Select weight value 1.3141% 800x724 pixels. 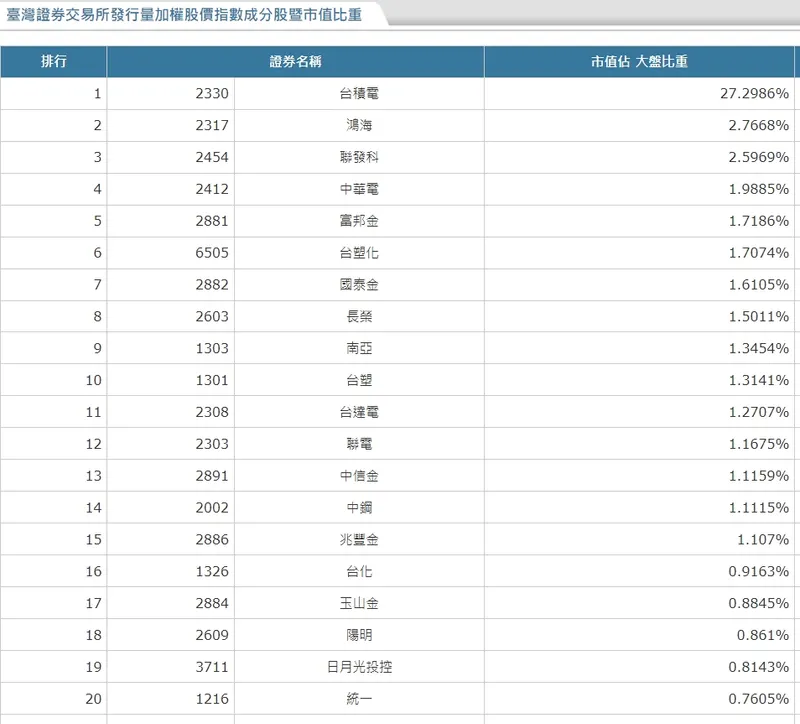click(x=758, y=380)
